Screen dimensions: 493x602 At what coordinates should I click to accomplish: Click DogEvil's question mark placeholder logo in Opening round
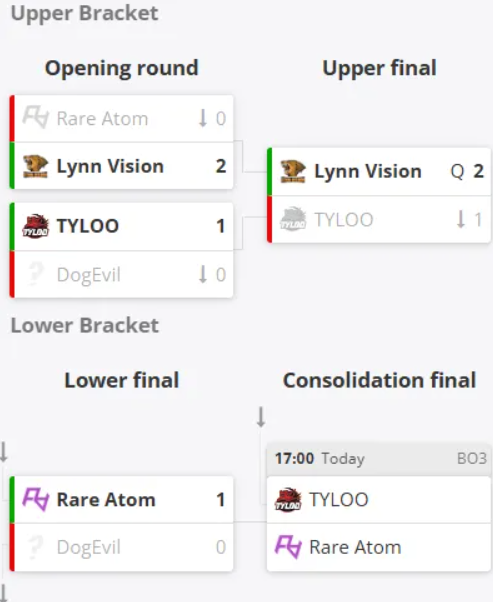pyautogui.click(x=35, y=274)
